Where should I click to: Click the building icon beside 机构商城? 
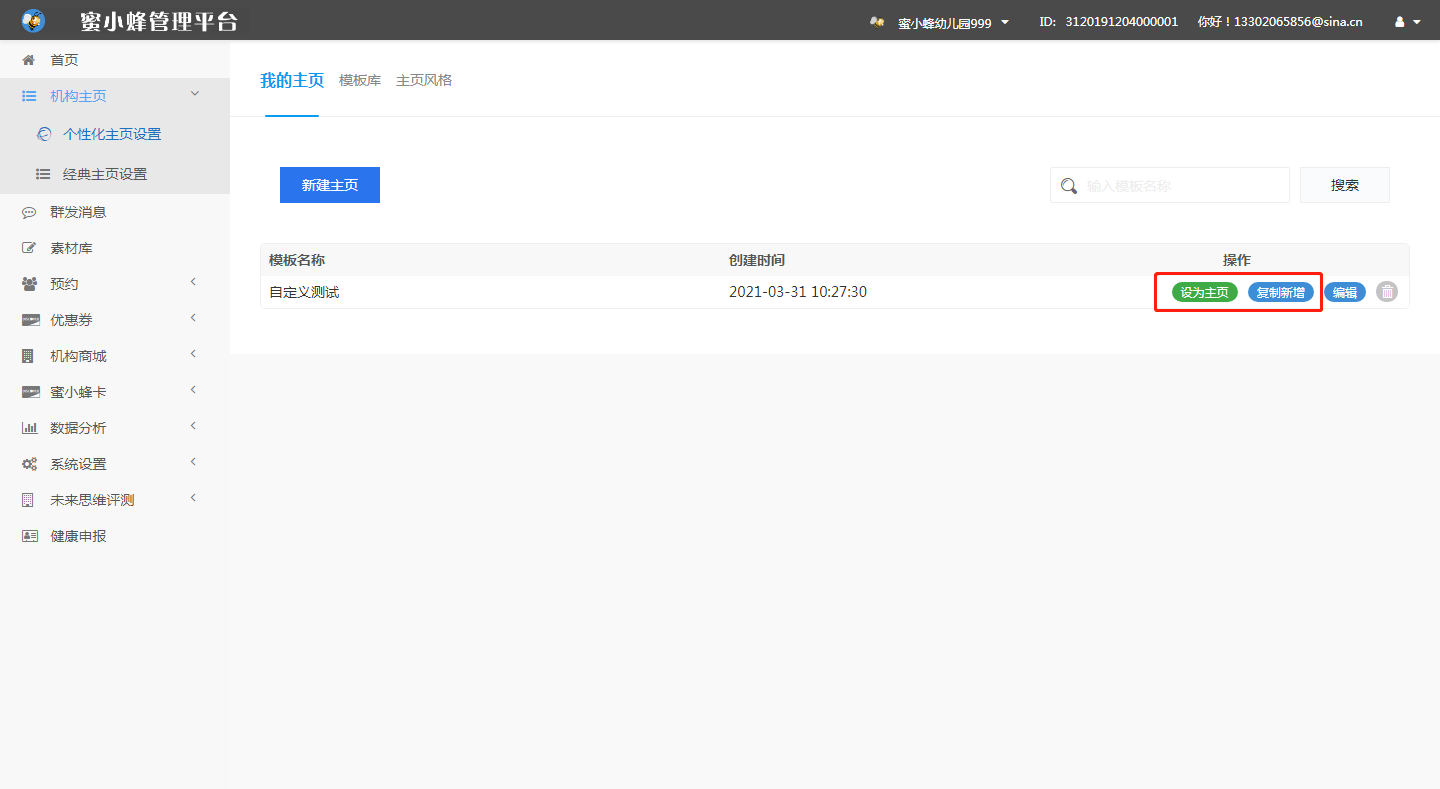(28, 356)
